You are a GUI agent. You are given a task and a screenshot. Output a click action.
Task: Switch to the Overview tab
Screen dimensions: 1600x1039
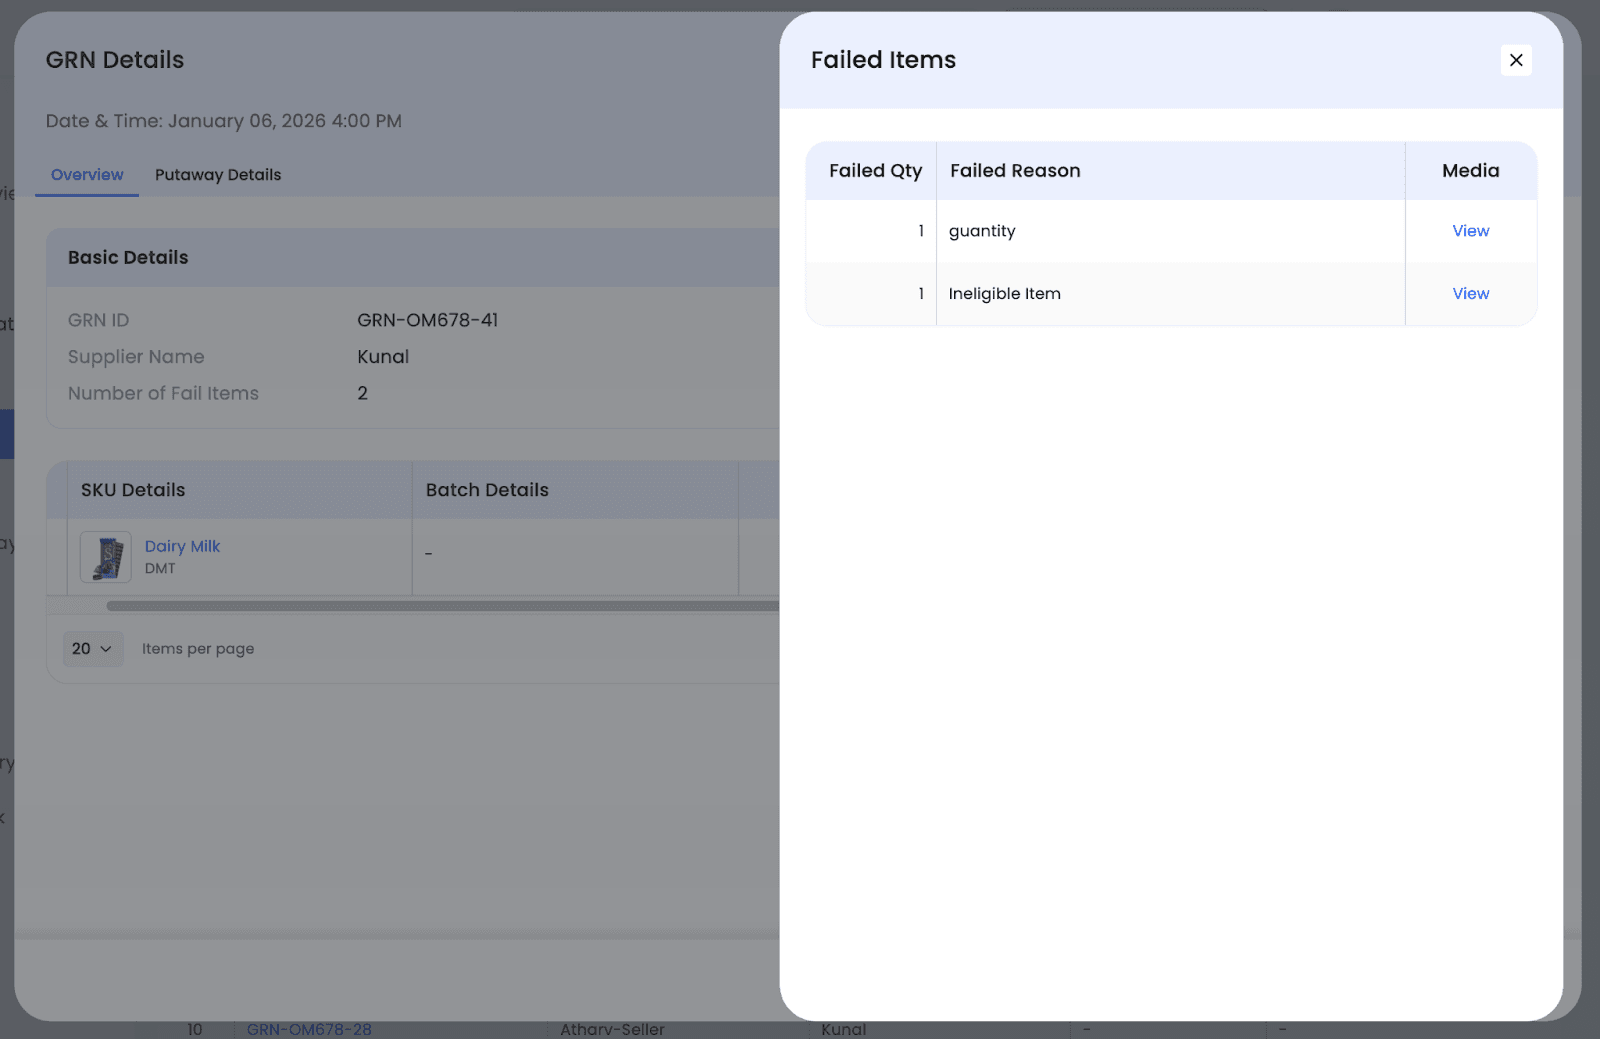pyautogui.click(x=87, y=175)
